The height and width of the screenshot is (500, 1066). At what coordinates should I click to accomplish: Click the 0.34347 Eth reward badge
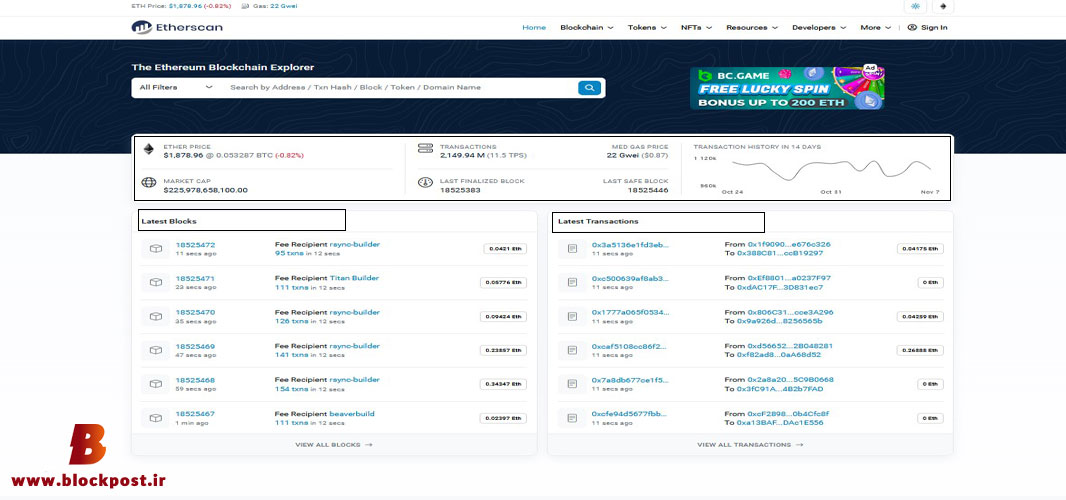[503, 384]
